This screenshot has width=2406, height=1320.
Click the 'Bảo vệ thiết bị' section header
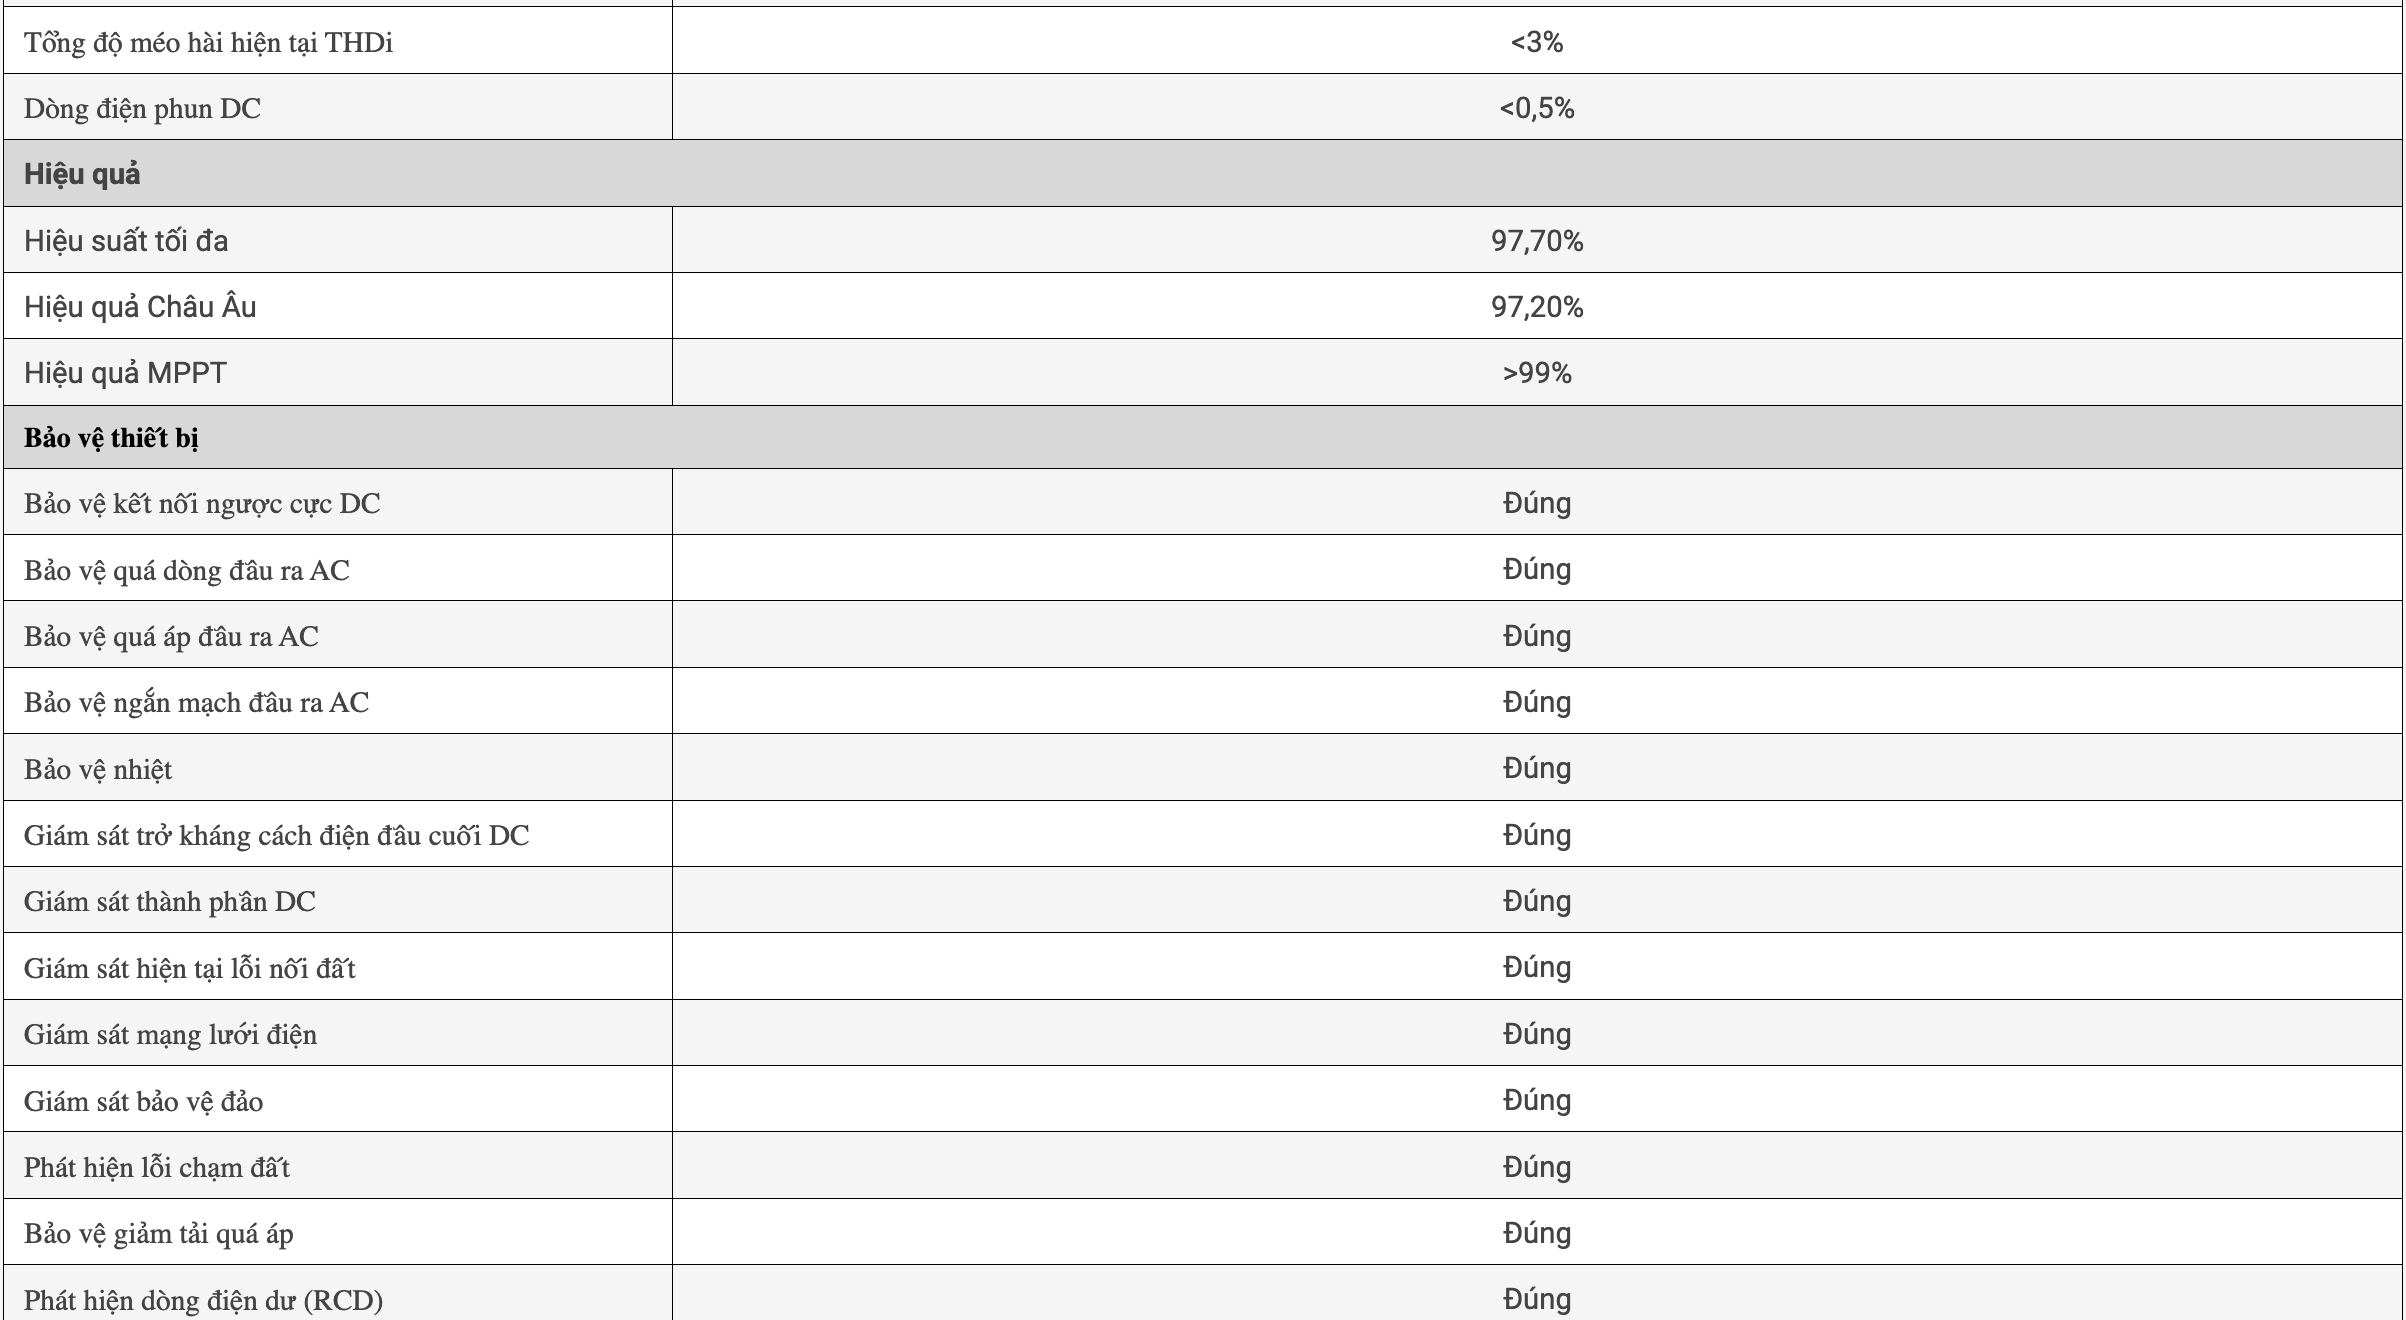[x=111, y=438]
